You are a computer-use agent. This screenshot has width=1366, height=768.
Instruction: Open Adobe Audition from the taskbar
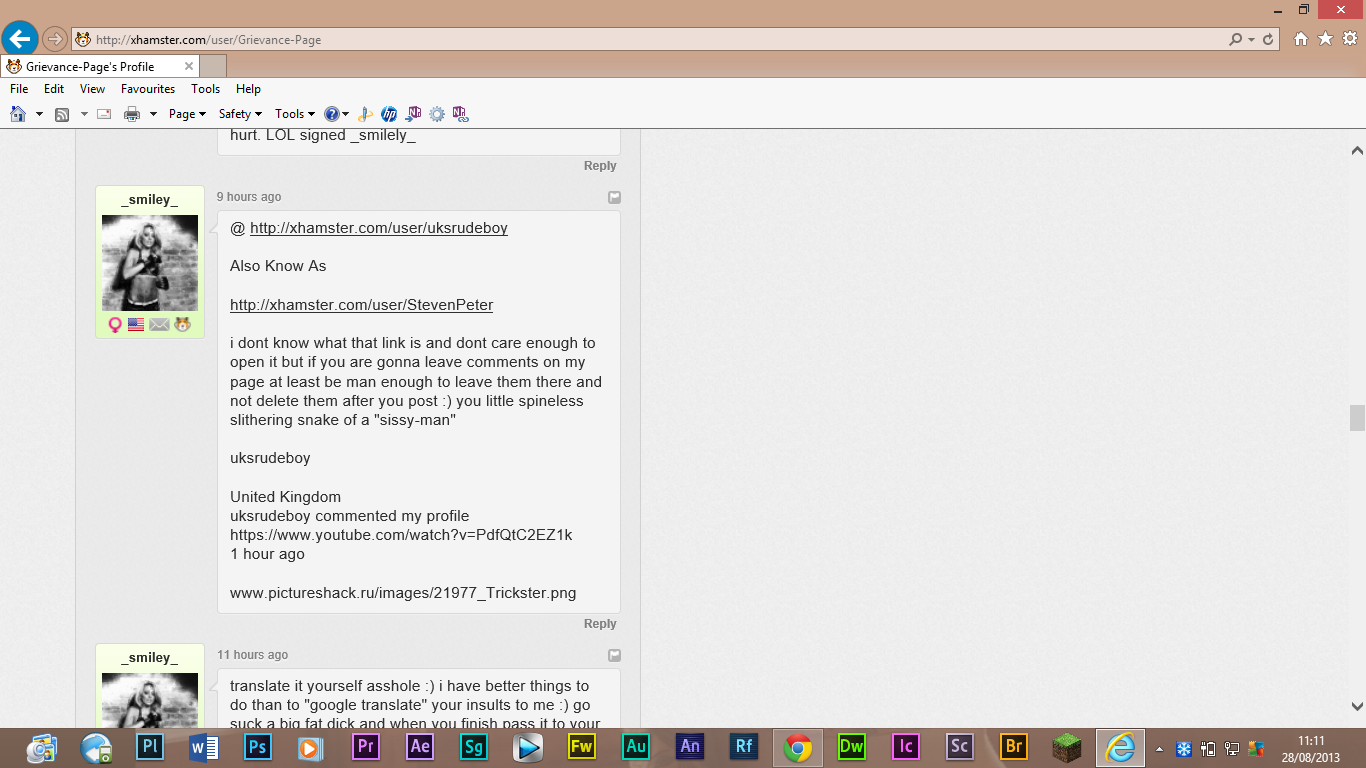click(x=636, y=747)
